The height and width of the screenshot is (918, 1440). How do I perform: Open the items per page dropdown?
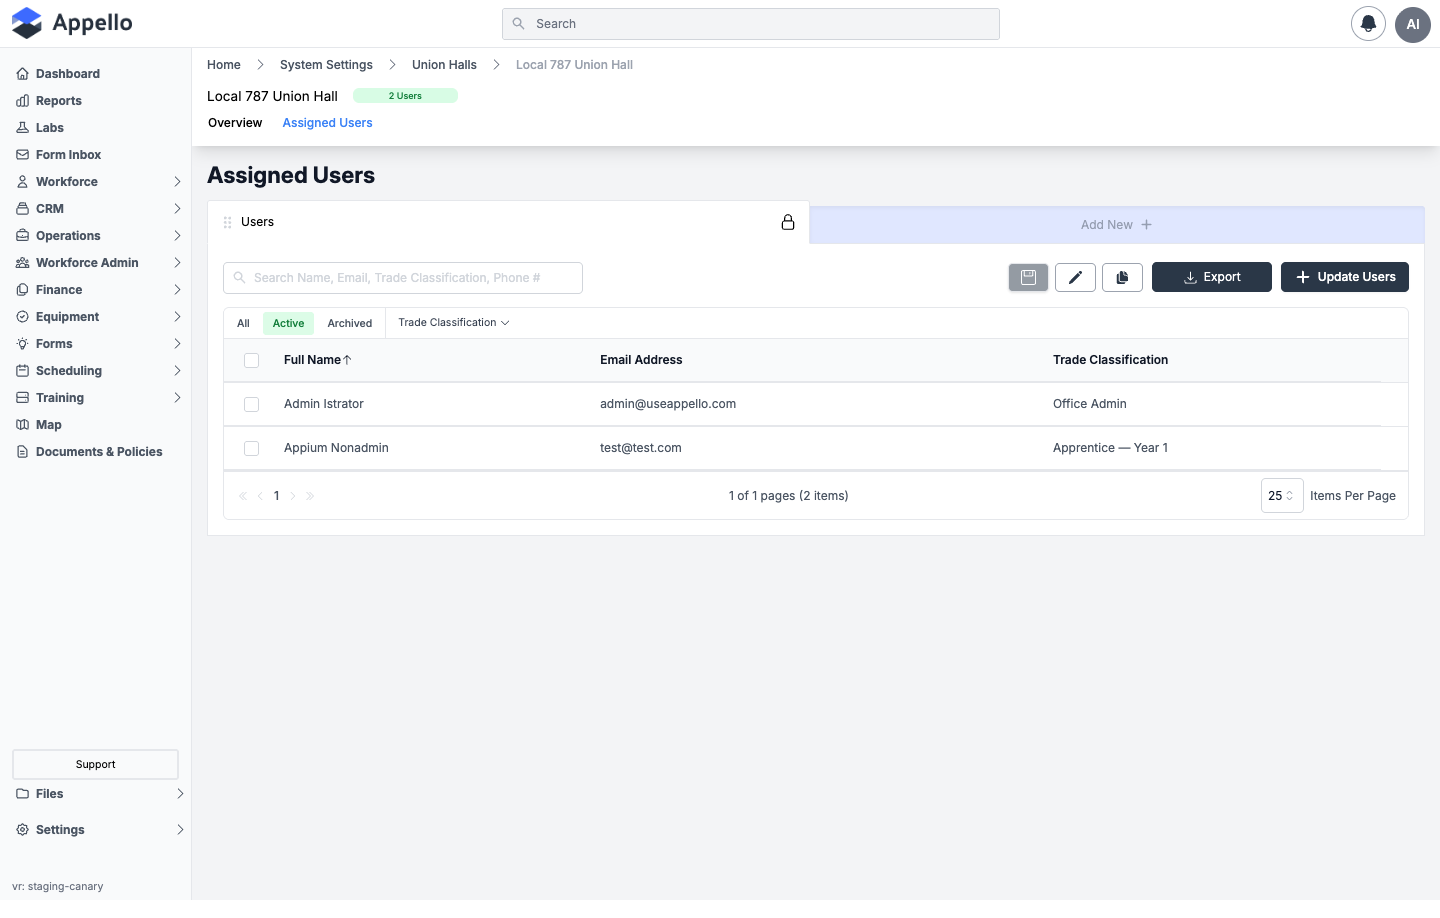click(x=1282, y=496)
